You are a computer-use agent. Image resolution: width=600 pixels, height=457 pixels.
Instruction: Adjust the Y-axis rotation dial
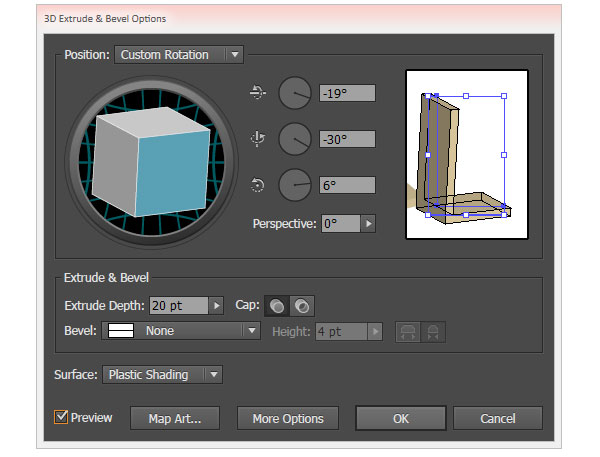coord(295,139)
